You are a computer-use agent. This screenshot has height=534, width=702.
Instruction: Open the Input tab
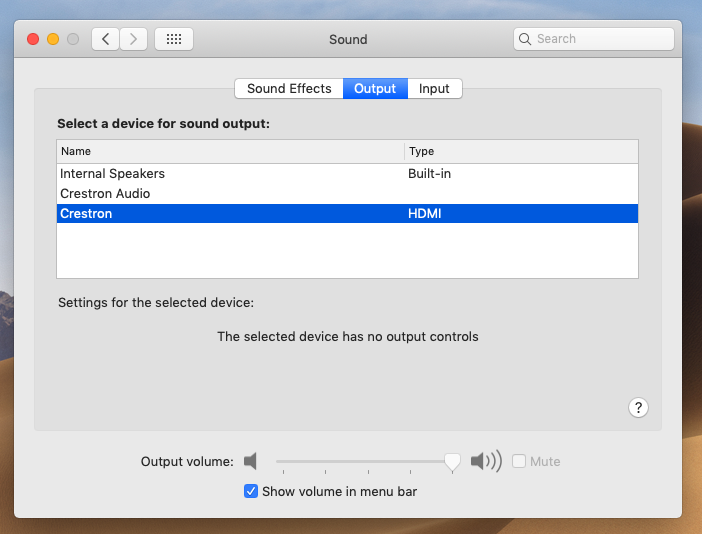click(x=434, y=88)
